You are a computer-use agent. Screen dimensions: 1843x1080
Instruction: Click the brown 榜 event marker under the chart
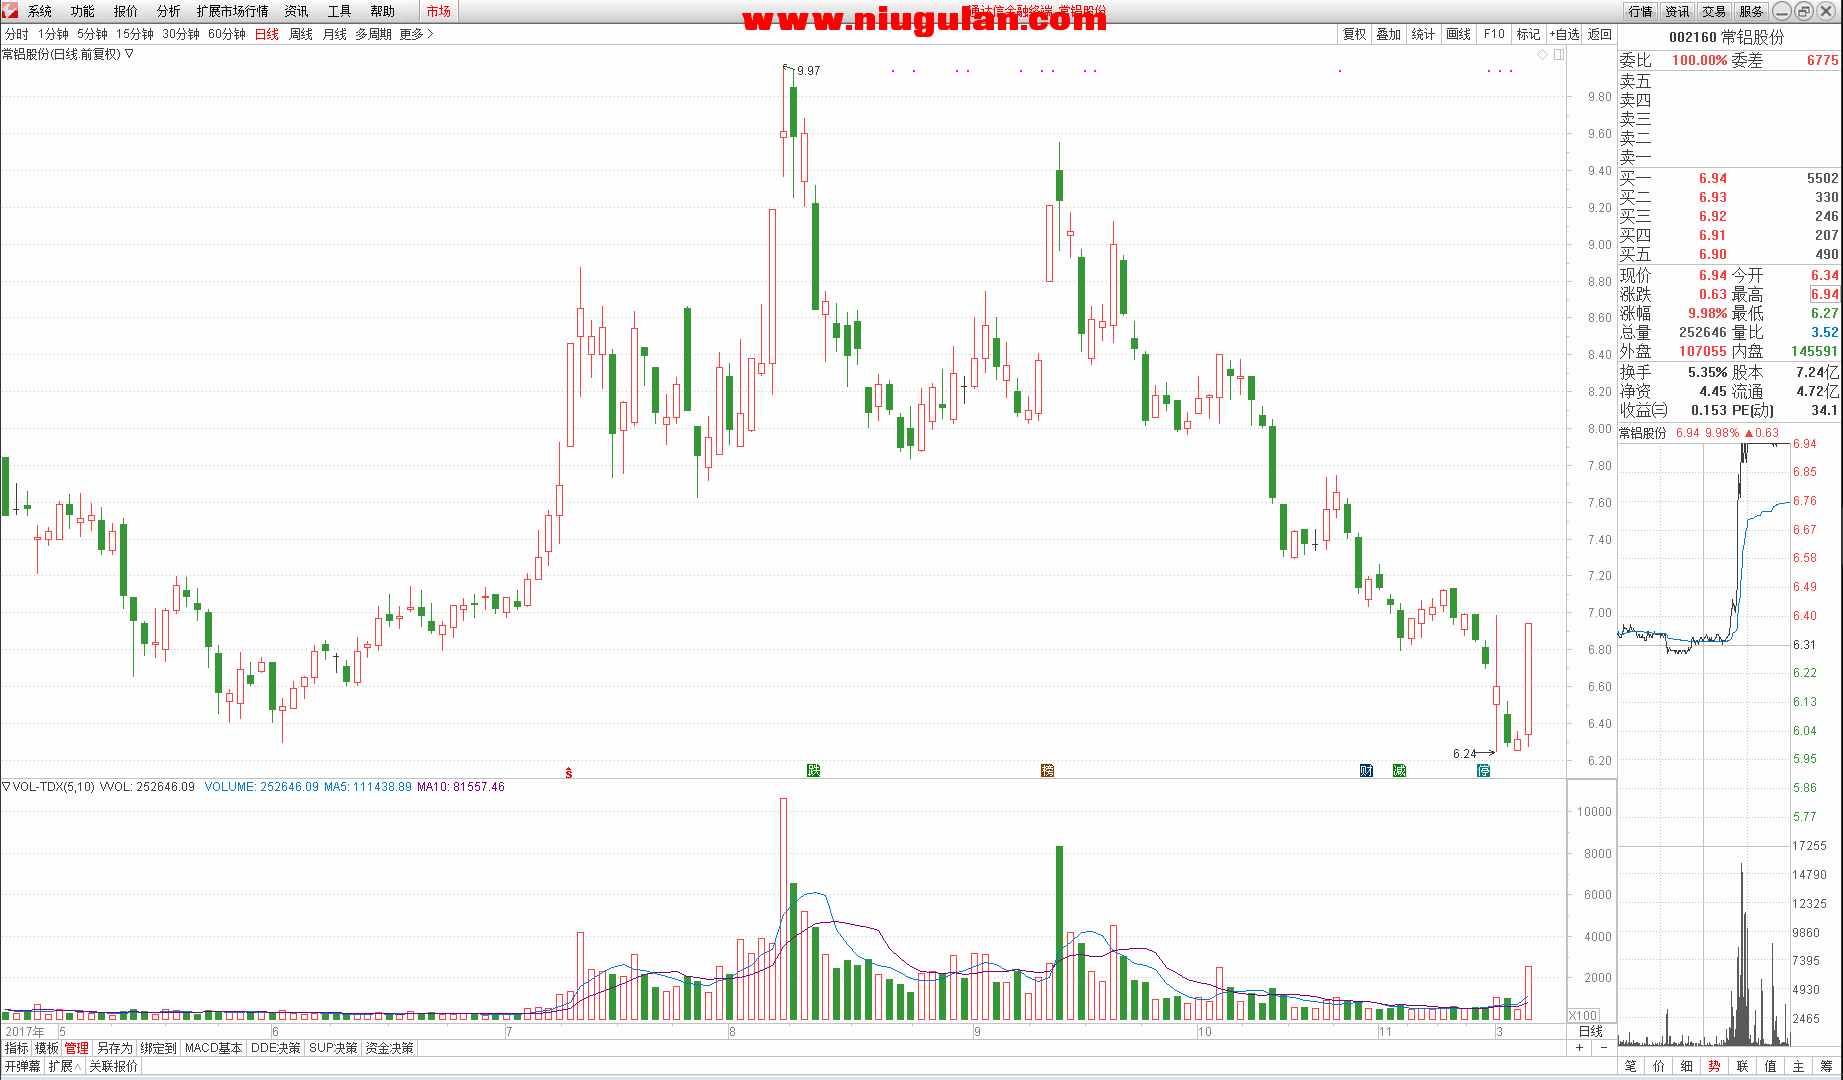click(1047, 770)
